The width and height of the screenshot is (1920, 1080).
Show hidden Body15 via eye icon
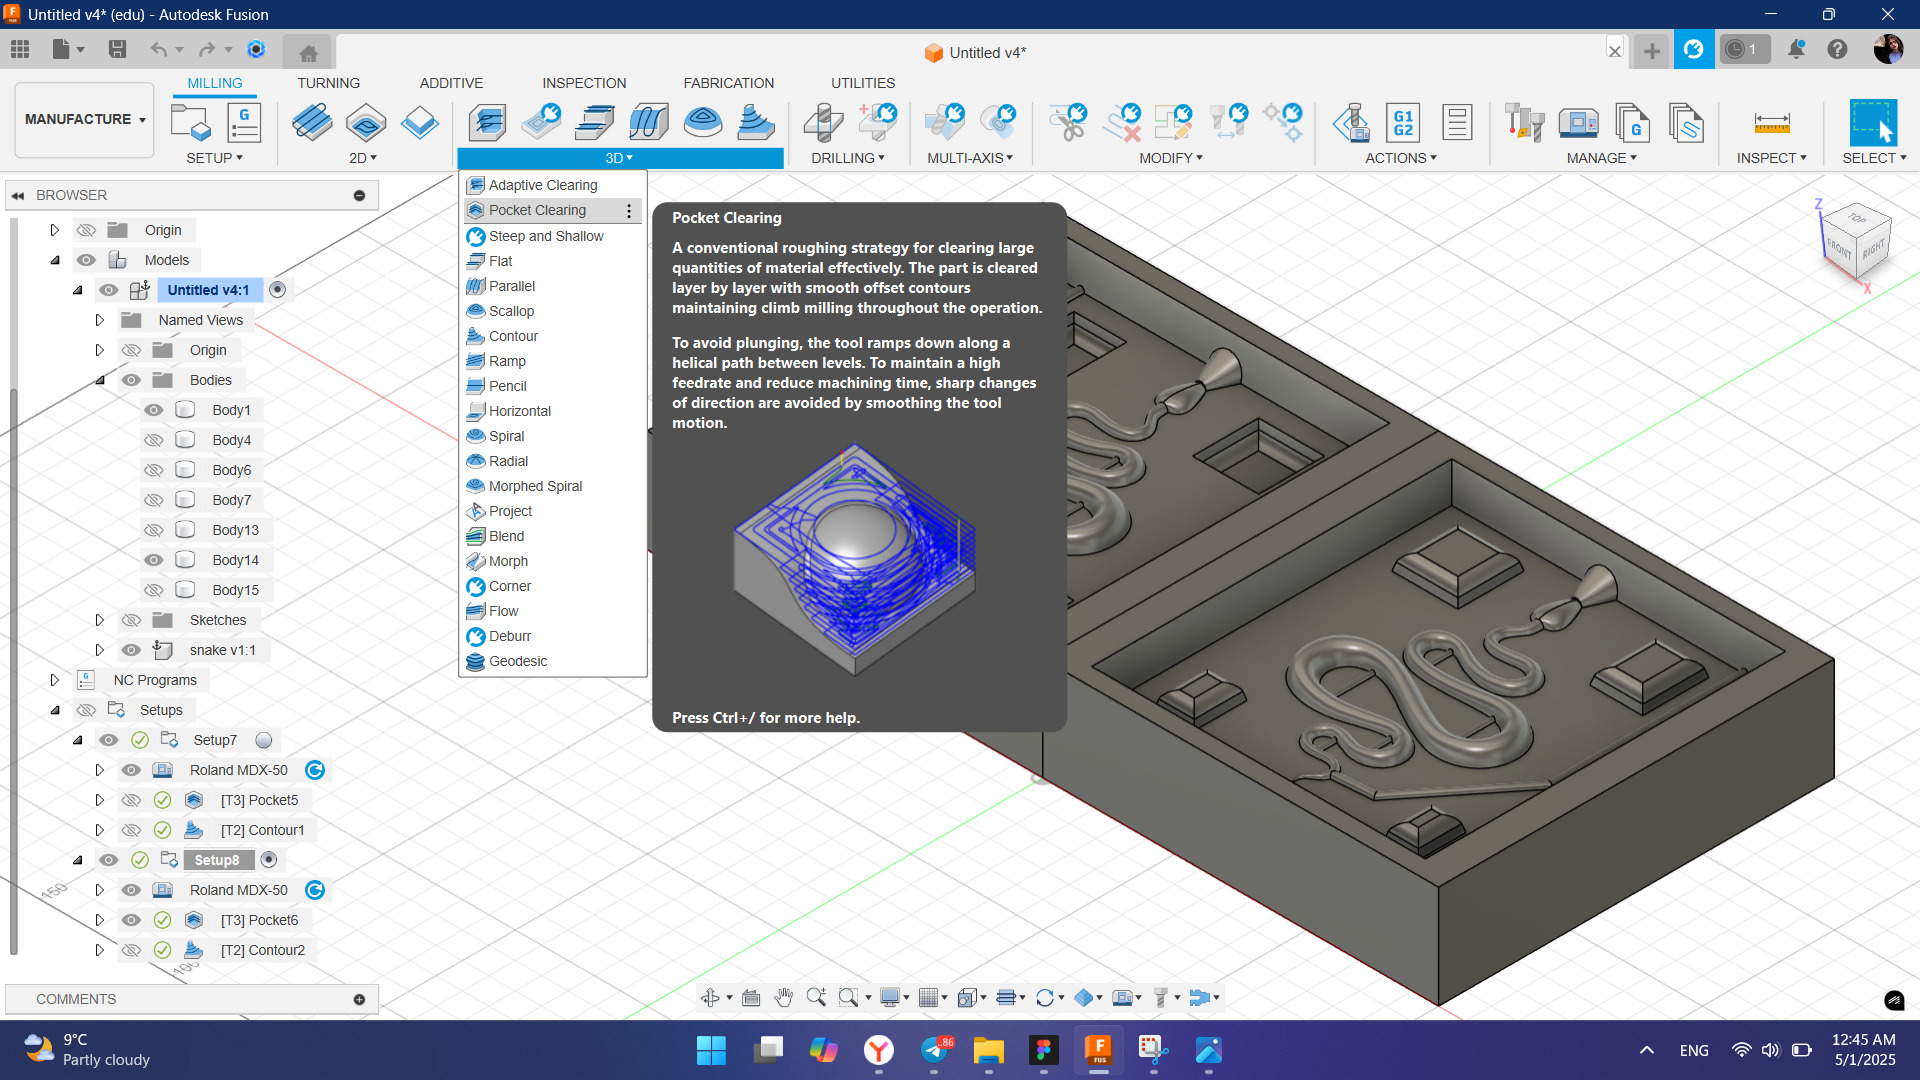coord(153,590)
